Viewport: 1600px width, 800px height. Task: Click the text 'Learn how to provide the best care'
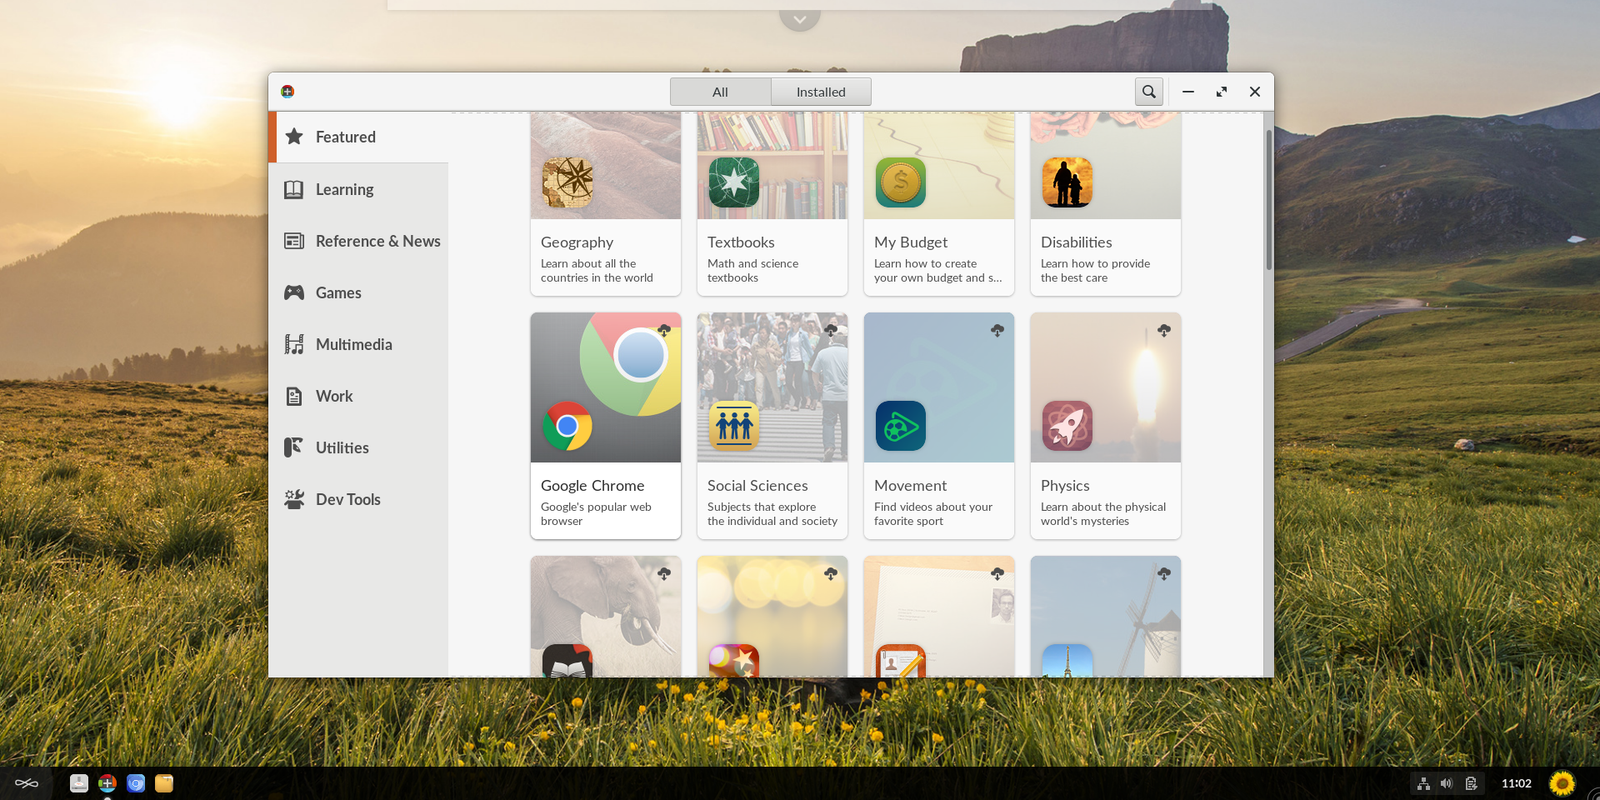click(1095, 271)
